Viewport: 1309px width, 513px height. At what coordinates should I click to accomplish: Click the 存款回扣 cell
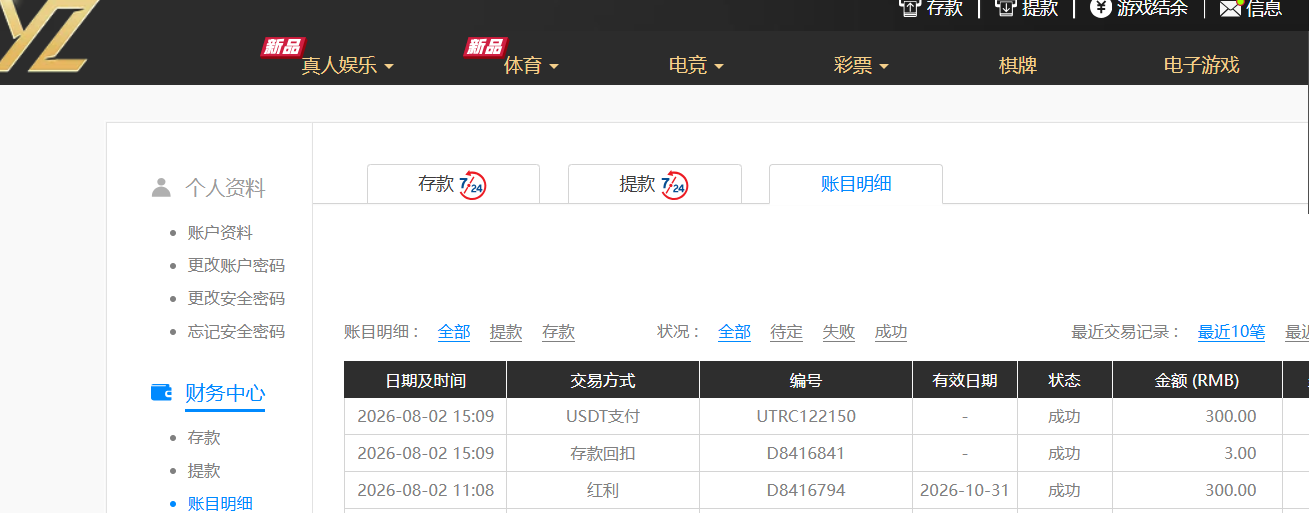[x=603, y=453]
